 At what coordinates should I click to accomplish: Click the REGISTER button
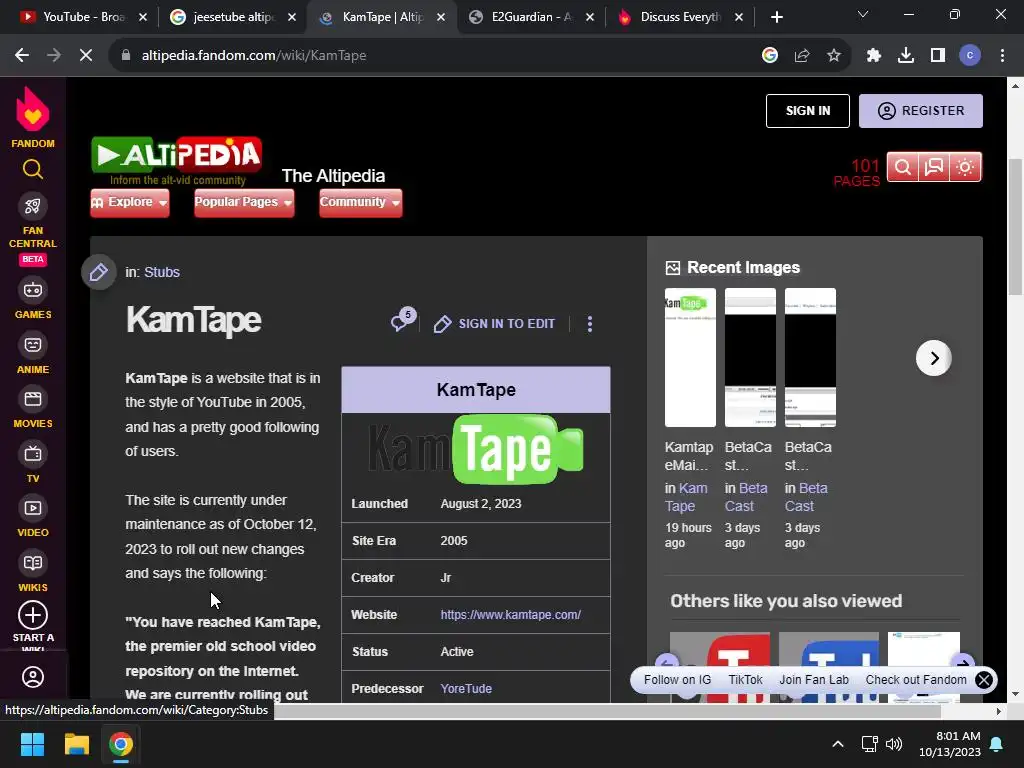(x=921, y=111)
